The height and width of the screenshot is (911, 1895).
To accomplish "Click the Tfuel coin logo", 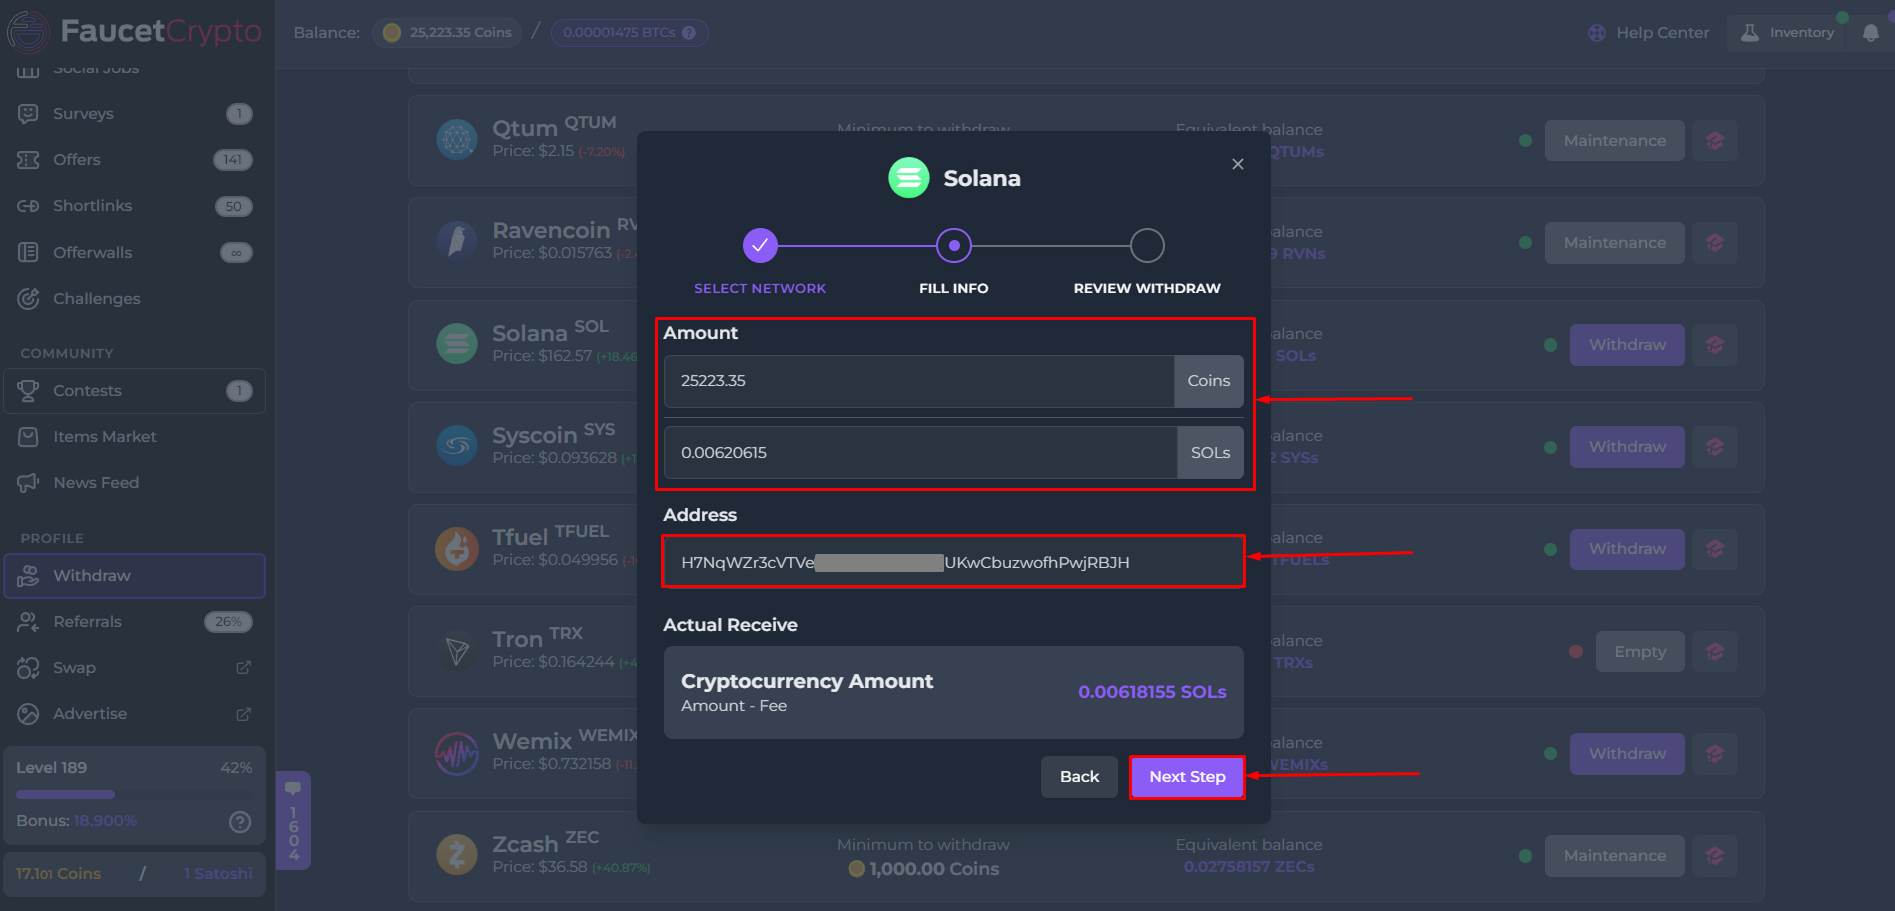I will coord(457,548).
